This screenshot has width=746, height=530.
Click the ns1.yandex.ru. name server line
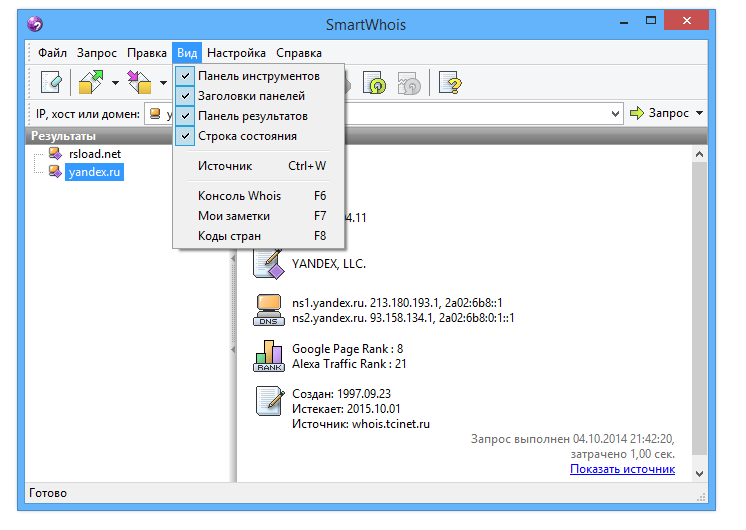(x=397, y=303)
